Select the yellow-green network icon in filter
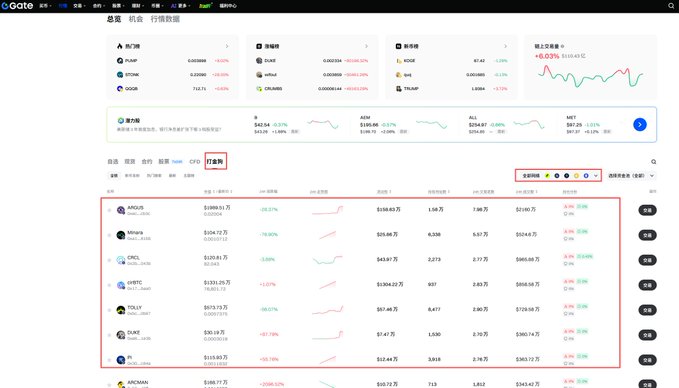Screen dimensions: 679x388 coord(547,175)
